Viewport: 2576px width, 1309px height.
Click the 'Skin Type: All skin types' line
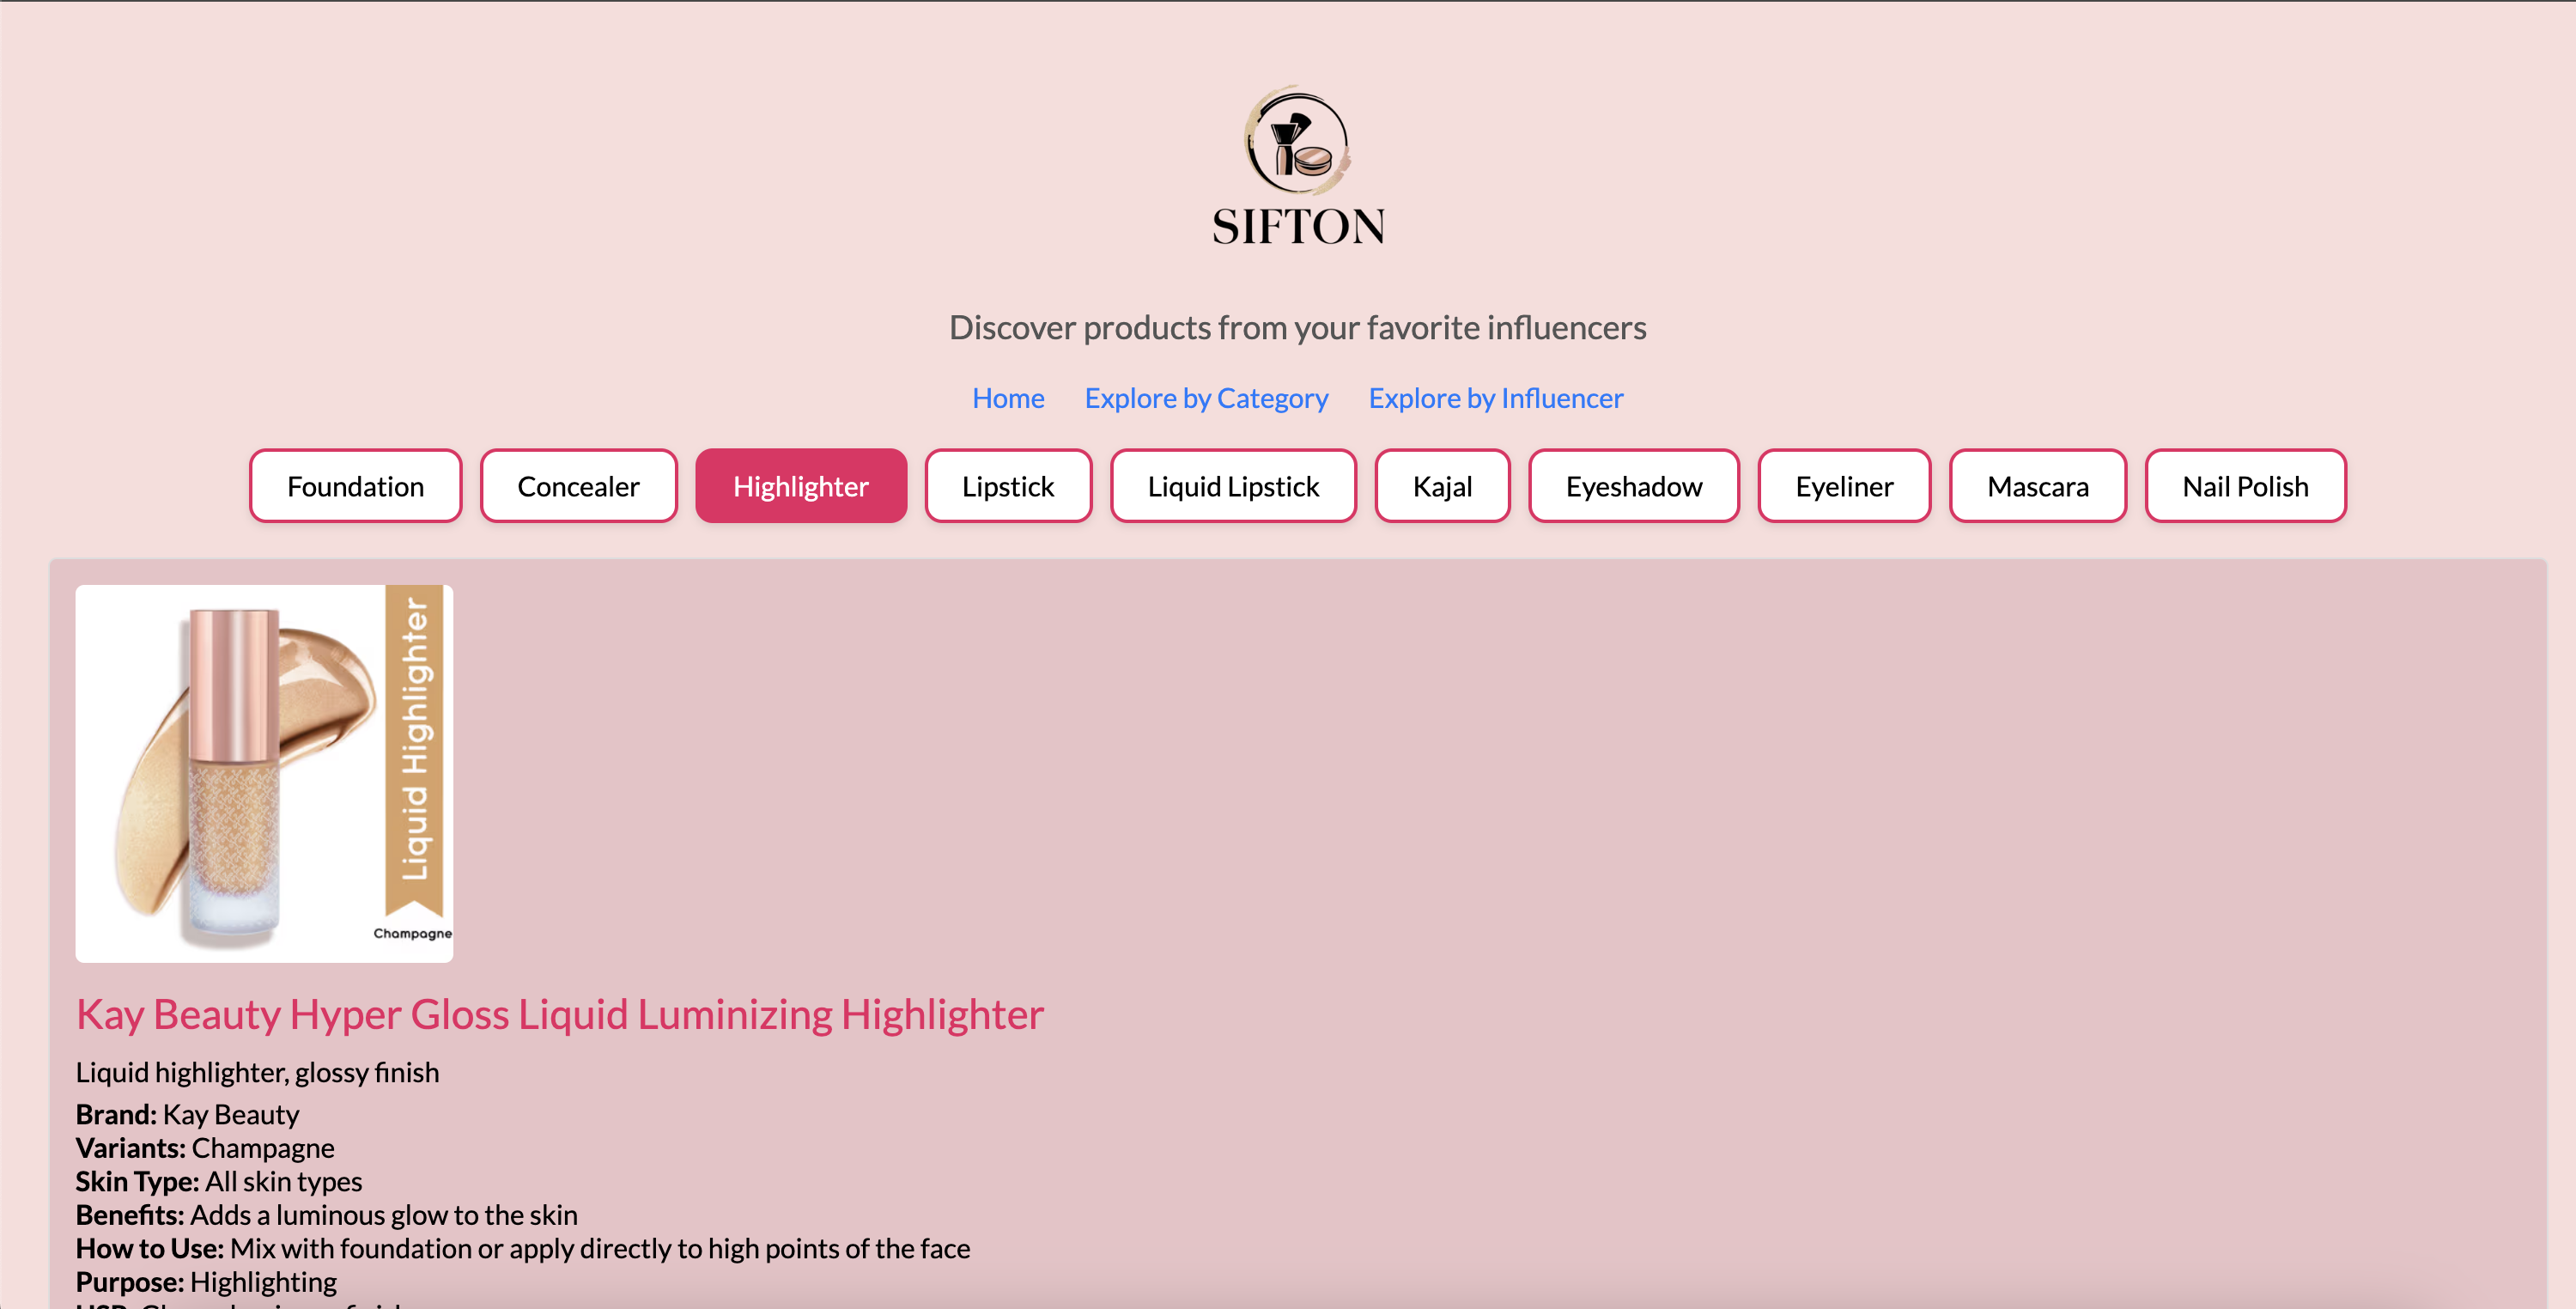219,1181
